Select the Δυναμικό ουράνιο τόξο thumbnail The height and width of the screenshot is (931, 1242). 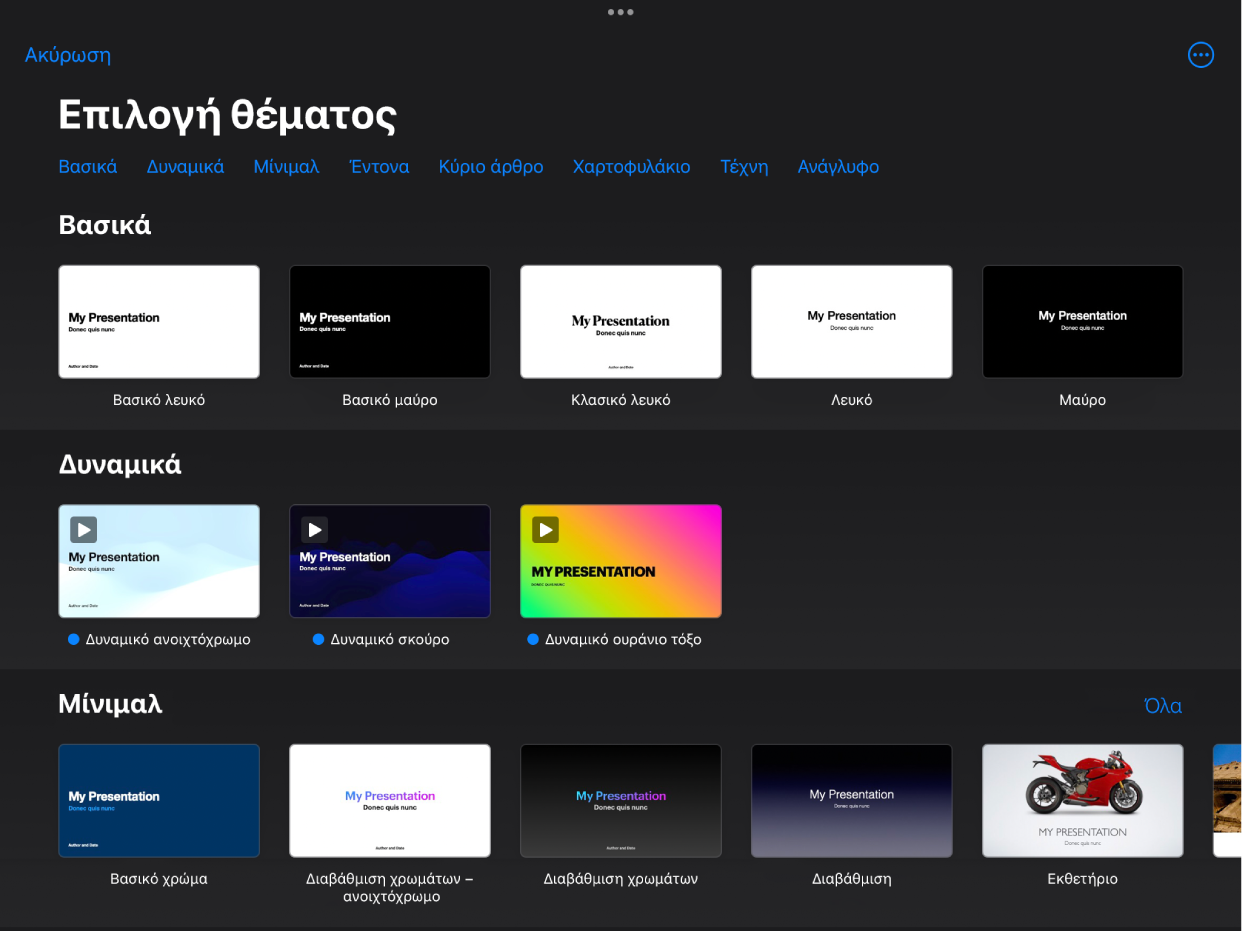click(x=621, y=561)
